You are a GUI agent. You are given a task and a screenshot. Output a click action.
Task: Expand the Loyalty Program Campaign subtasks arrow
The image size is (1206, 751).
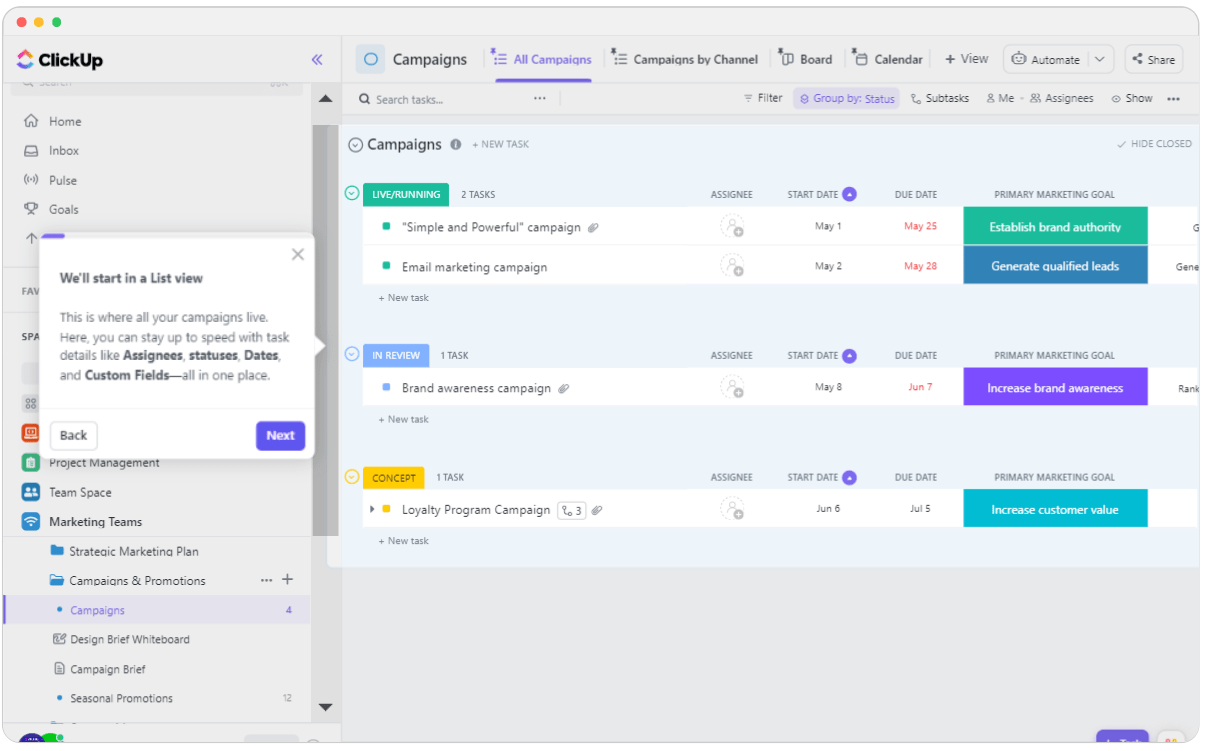[x=372, y=509]
